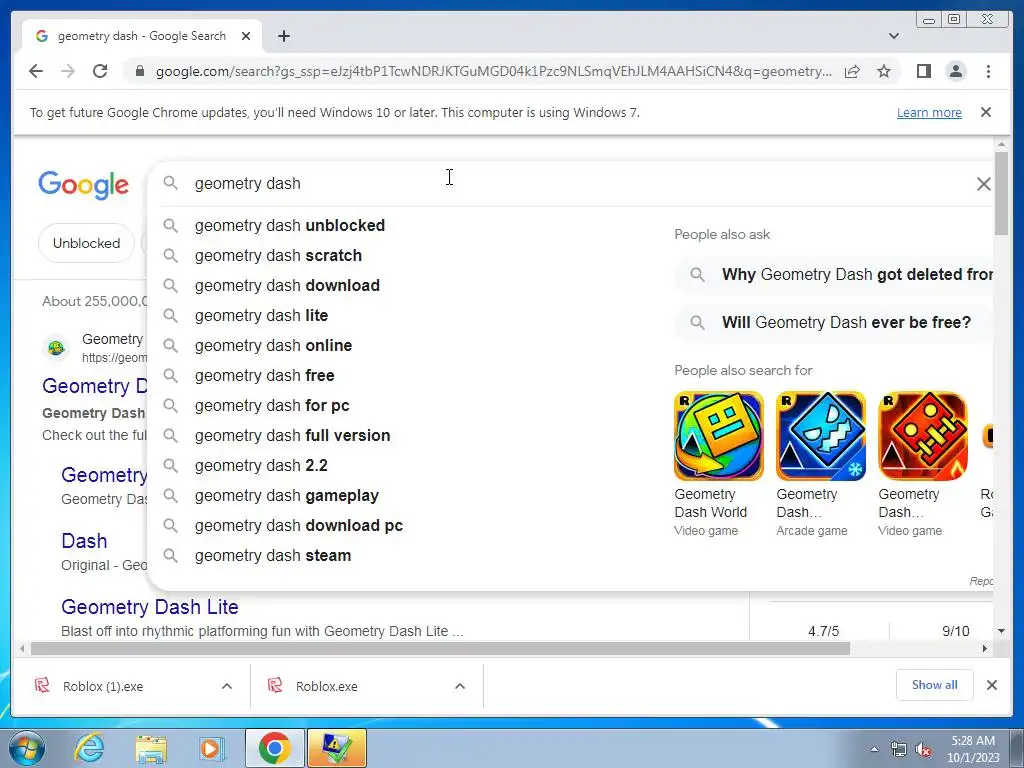Click the Geometry Dash site favicon result
This screenshot has width=1024, height=768.
point(56,347)
